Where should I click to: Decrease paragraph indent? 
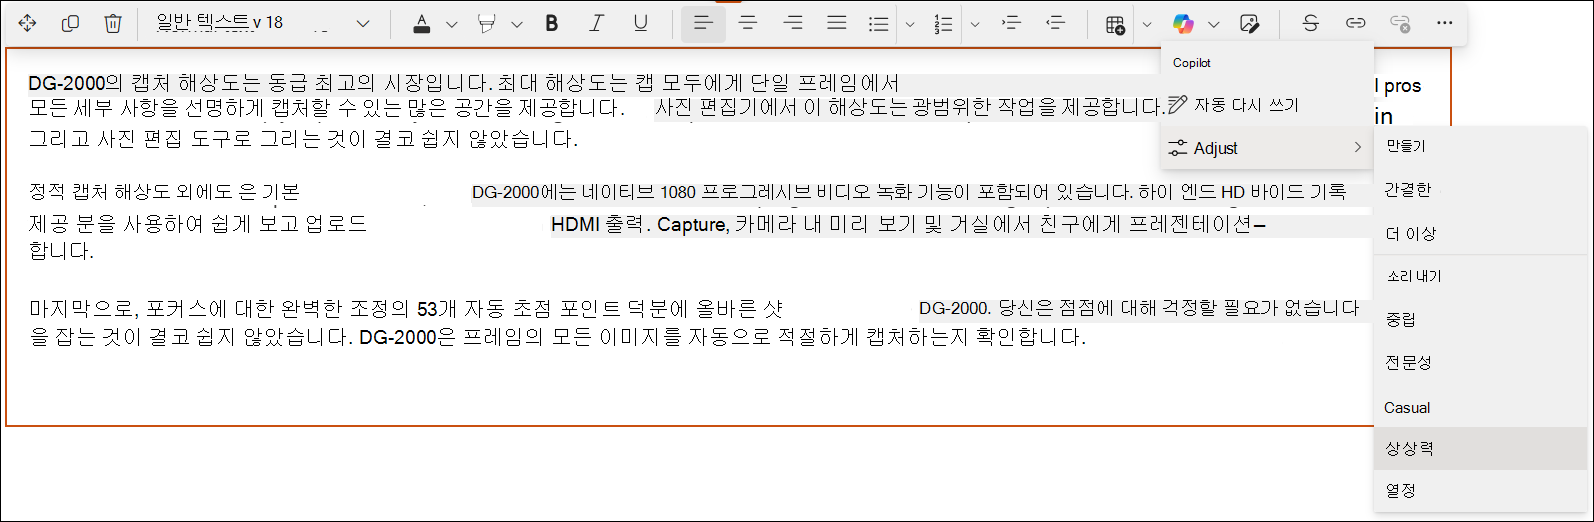tap(1055, 23)
